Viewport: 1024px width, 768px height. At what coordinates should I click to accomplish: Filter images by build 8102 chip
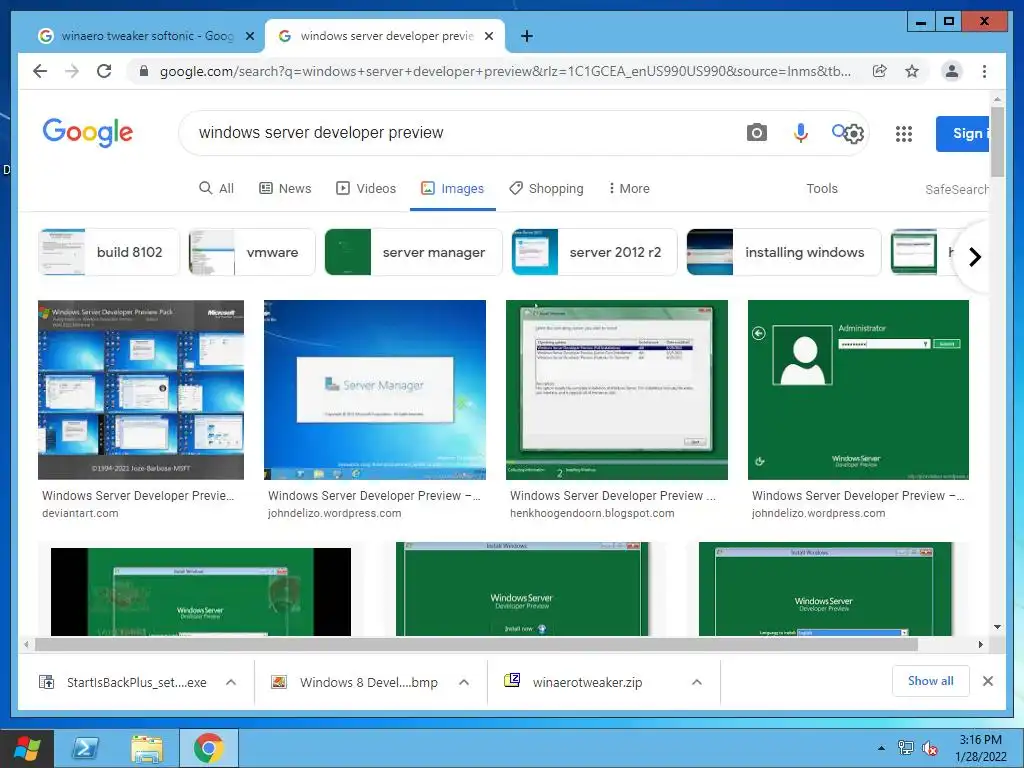(109, 252)
